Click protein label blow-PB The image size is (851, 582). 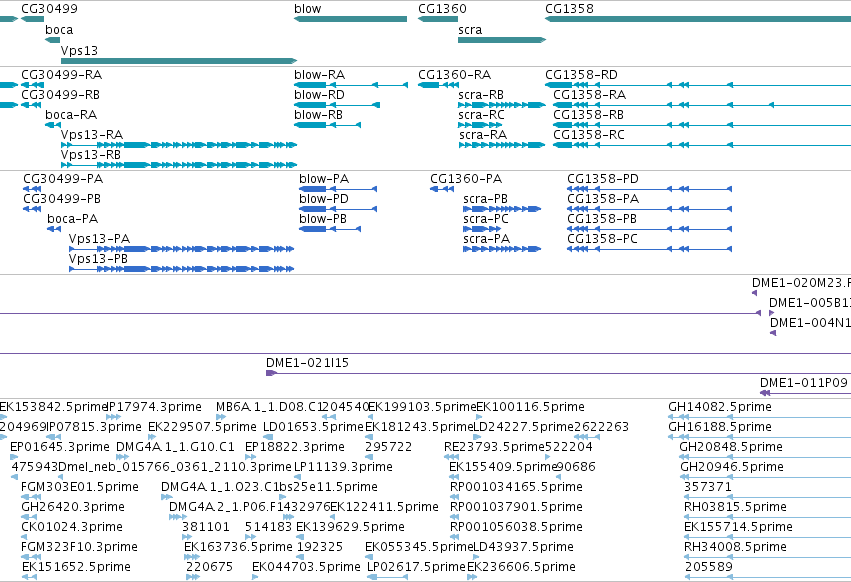(x=323, y=219)
